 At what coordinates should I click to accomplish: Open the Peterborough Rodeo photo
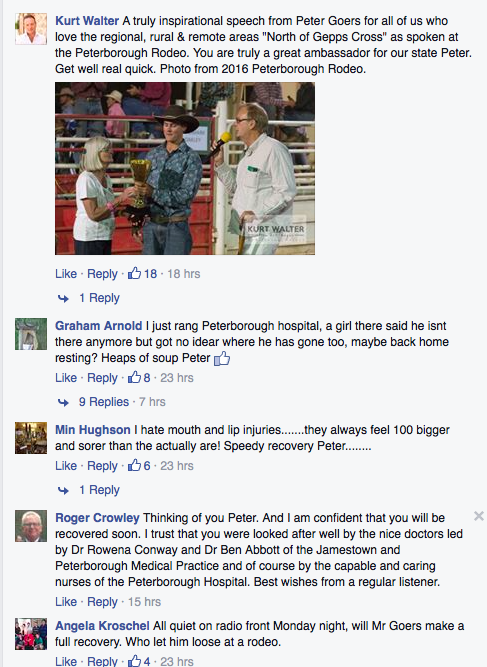[x=185, y=168]
